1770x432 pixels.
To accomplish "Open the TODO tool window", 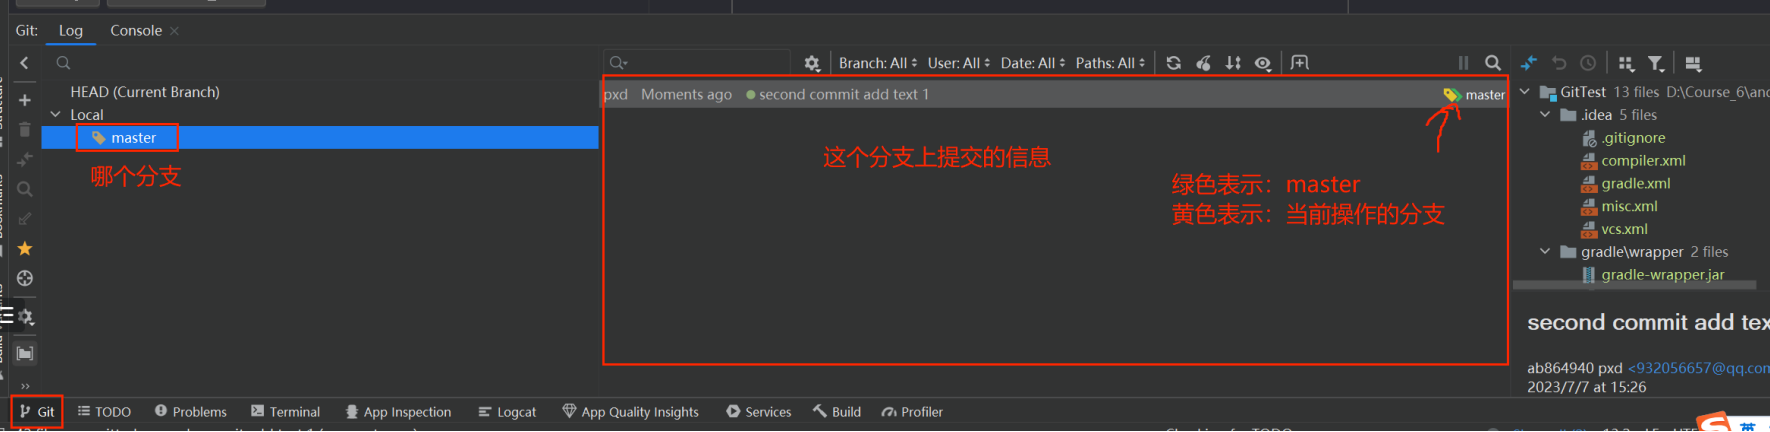I will [x=104, y=412].
